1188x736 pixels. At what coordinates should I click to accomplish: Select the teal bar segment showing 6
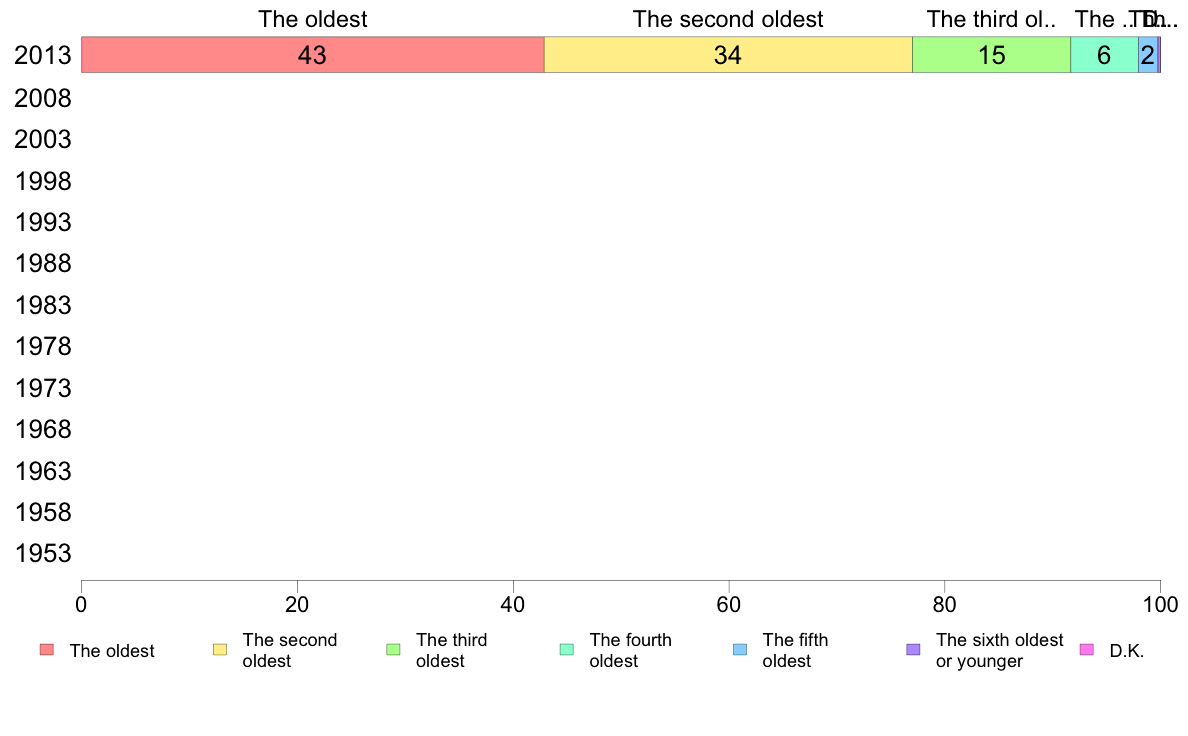point(1104,55)
